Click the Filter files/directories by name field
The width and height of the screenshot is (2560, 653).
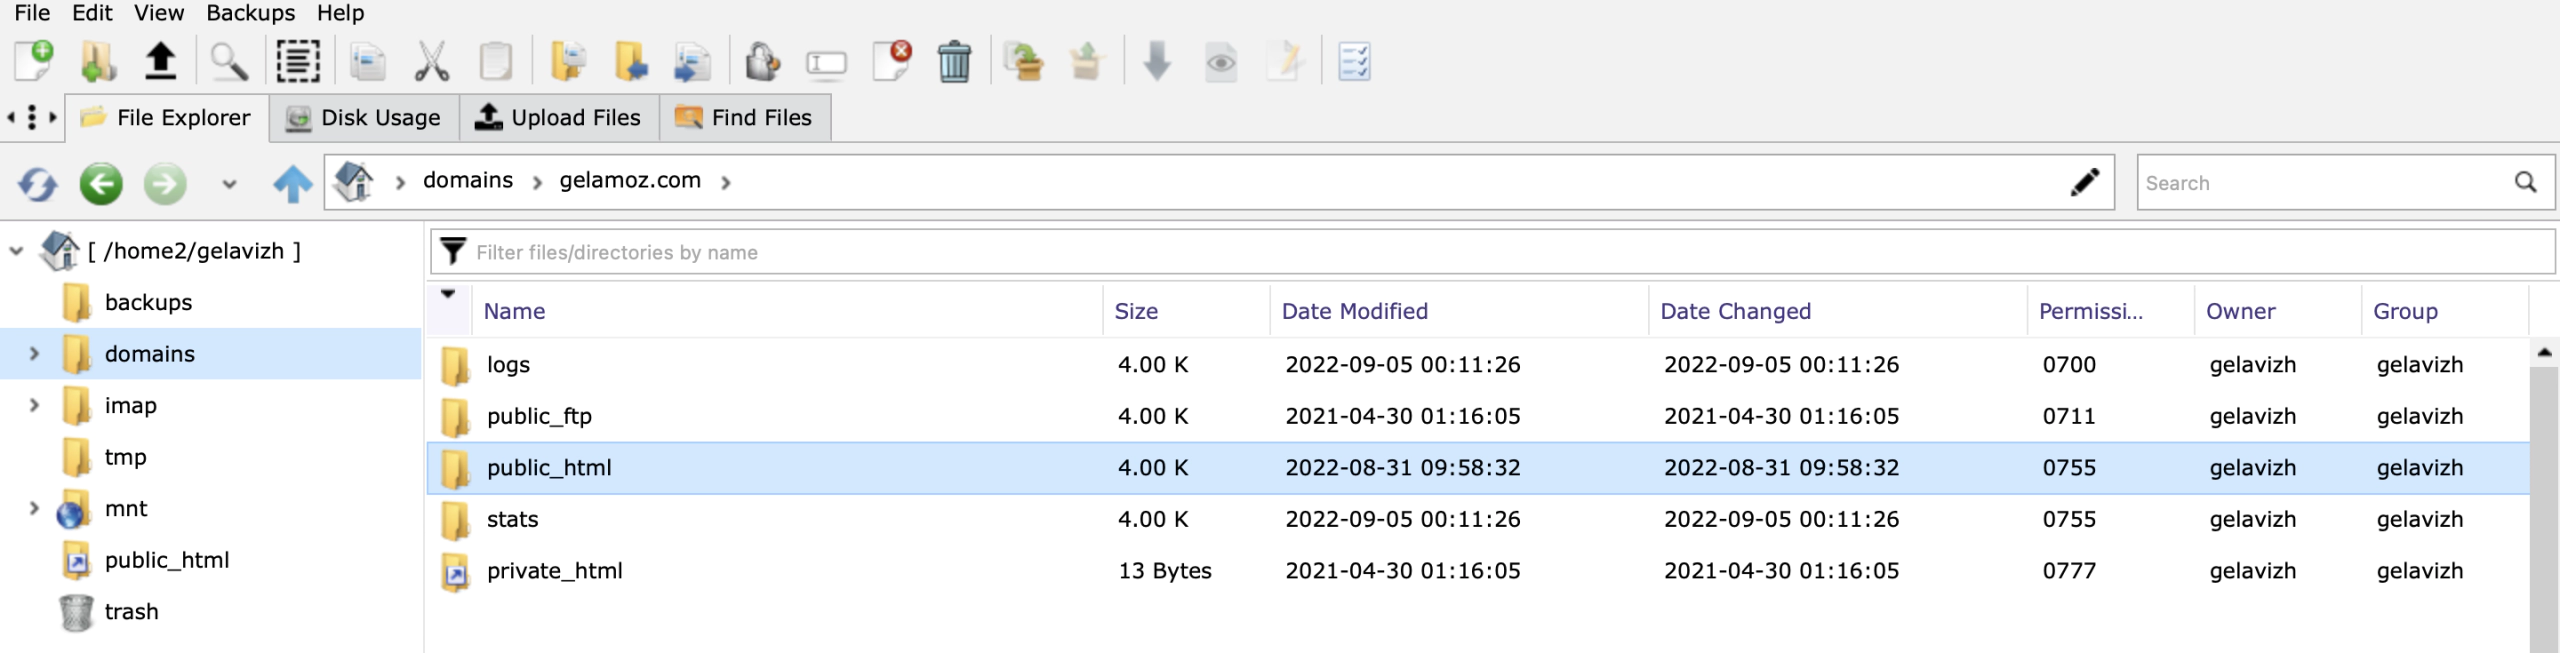point(1492,252)
